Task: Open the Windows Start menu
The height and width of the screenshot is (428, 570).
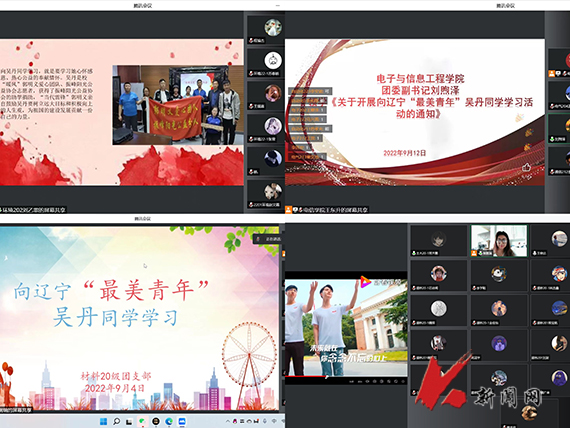Action: point(103,421)
